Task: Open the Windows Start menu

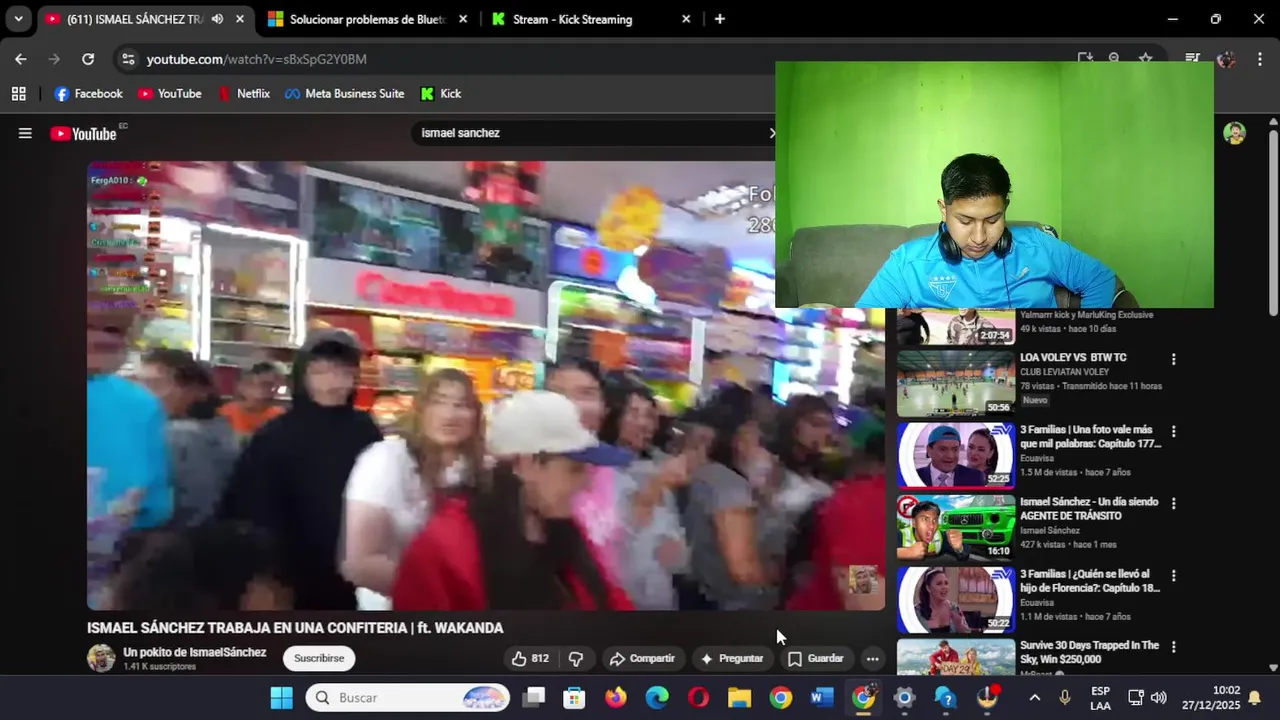Action: [x=282, y=698]
